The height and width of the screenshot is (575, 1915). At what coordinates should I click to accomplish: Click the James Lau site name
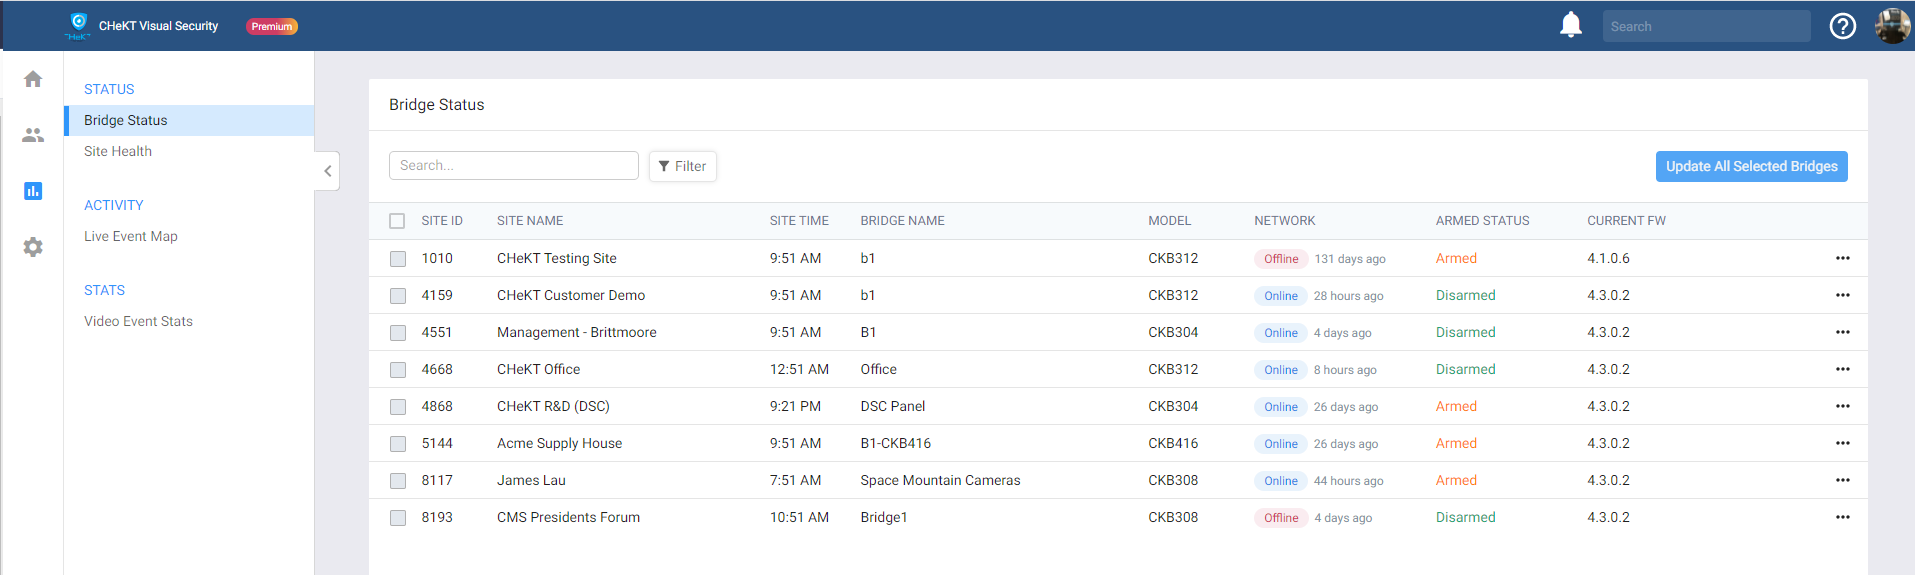(531, 480)
